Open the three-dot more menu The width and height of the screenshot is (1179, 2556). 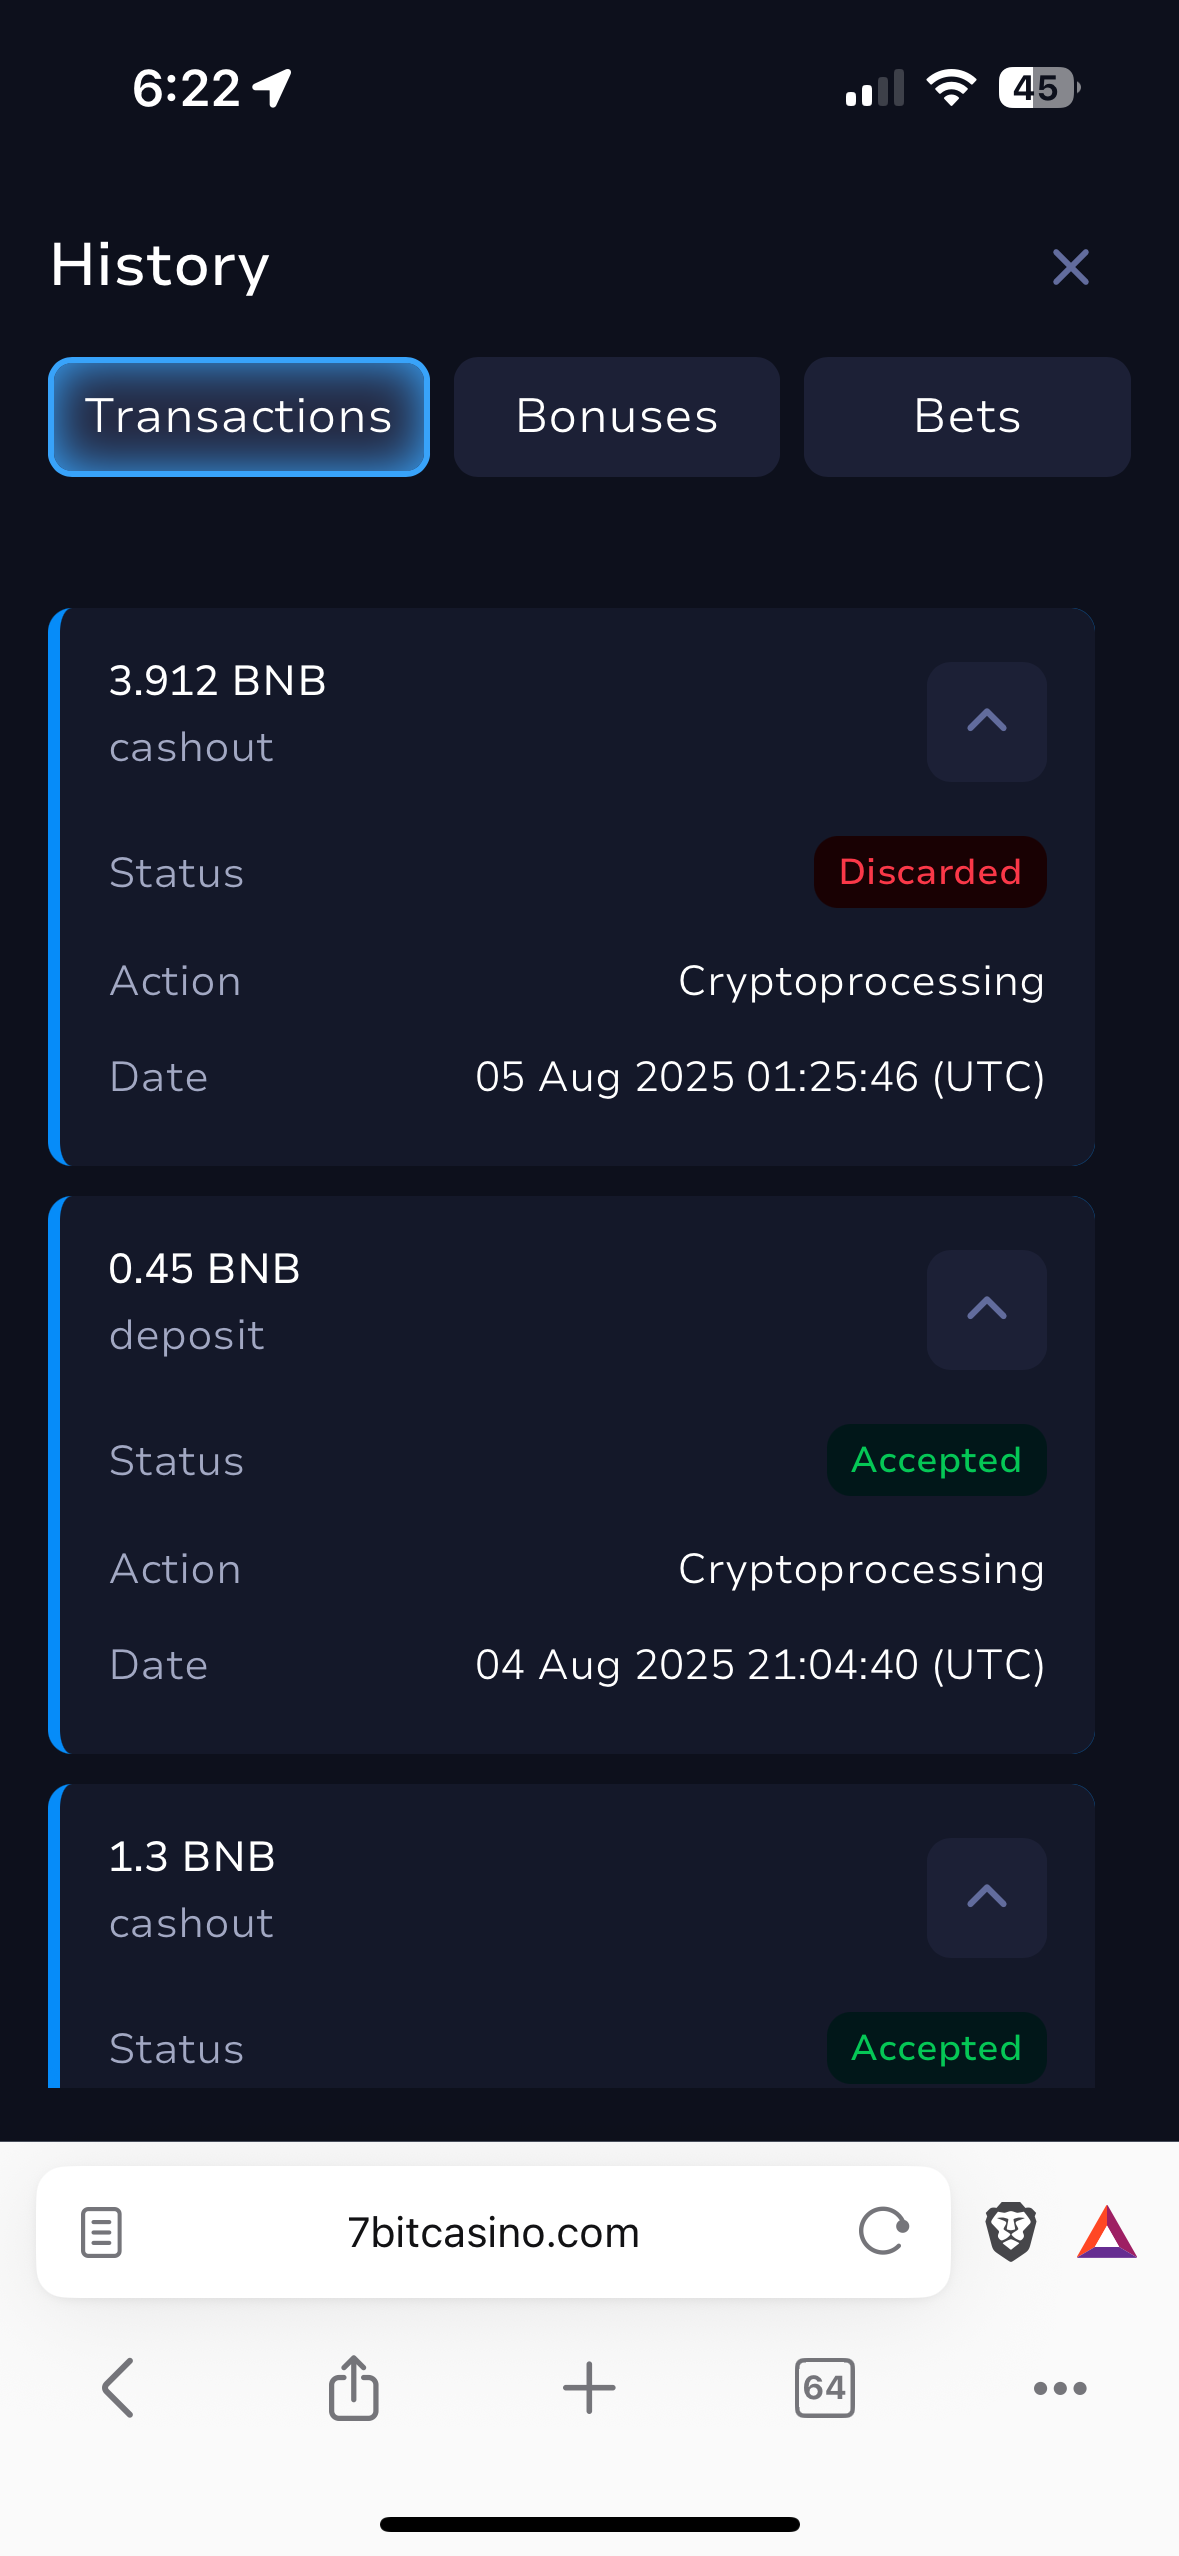point(1060,2388)
